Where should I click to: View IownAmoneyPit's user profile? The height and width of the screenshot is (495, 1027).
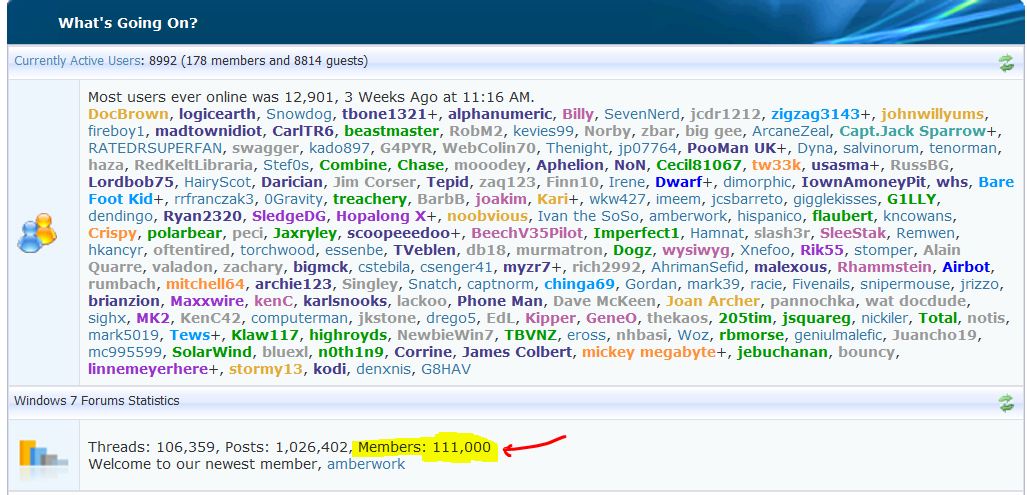pyautogui.click(x=863, y=182)
